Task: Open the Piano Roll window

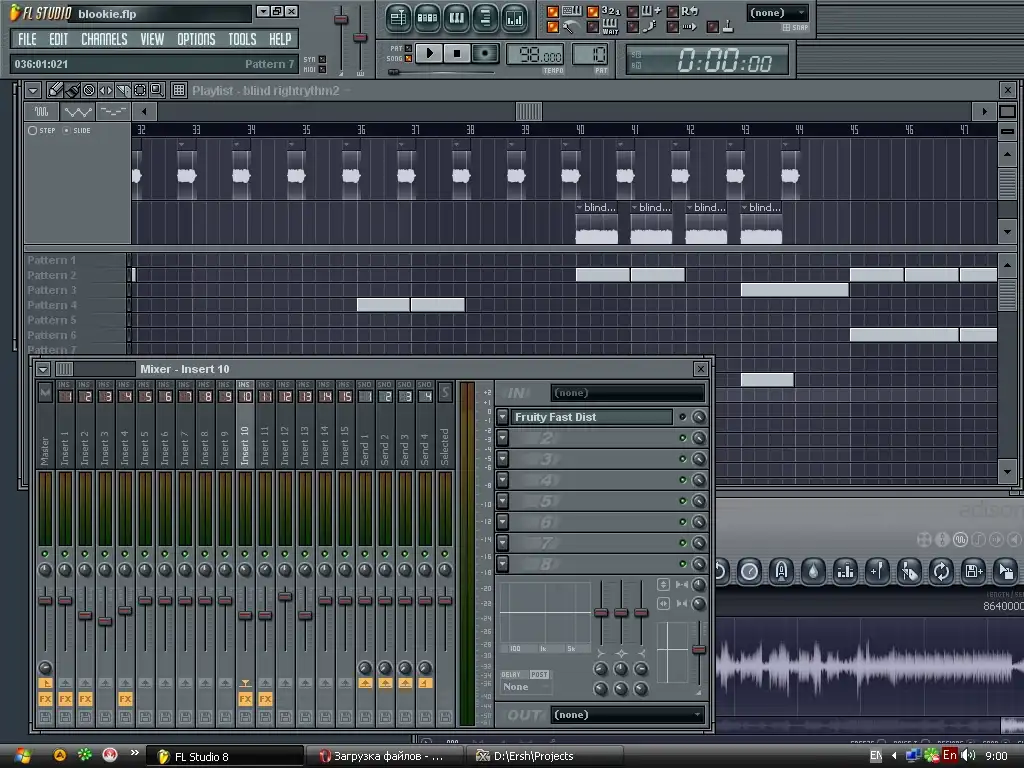Action: point(456,18)
